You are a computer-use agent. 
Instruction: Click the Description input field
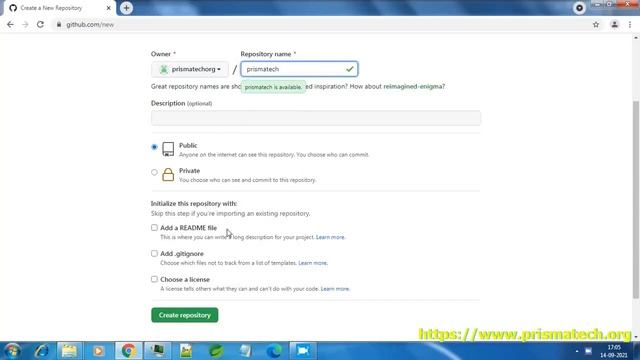click(x=316, y=118)
